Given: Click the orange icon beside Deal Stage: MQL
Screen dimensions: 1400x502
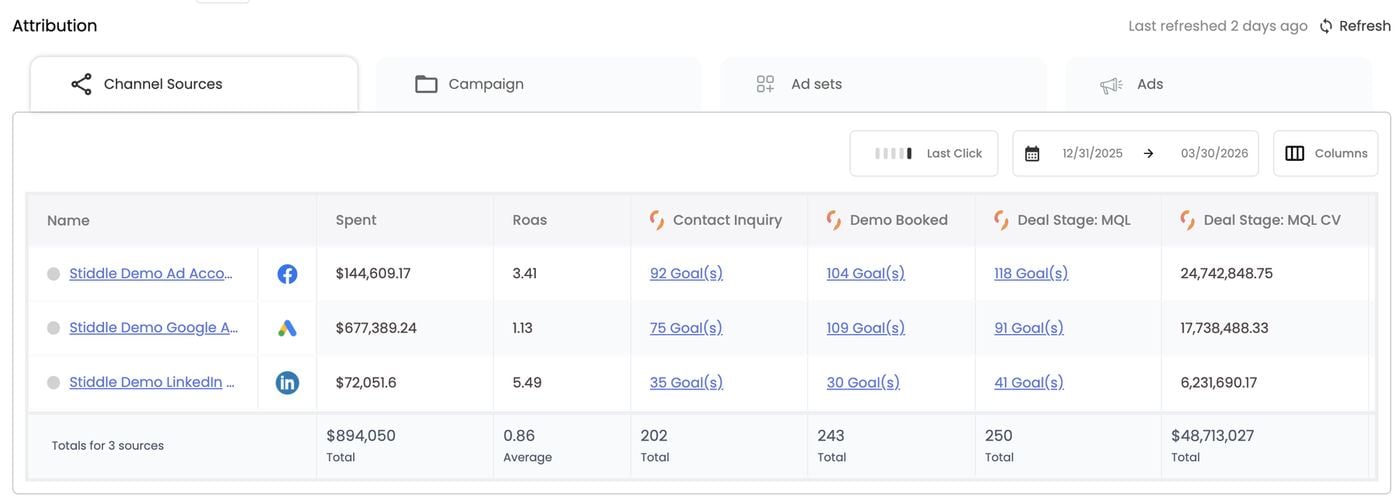Looking at the screenshot, I should pos(1001,220).
